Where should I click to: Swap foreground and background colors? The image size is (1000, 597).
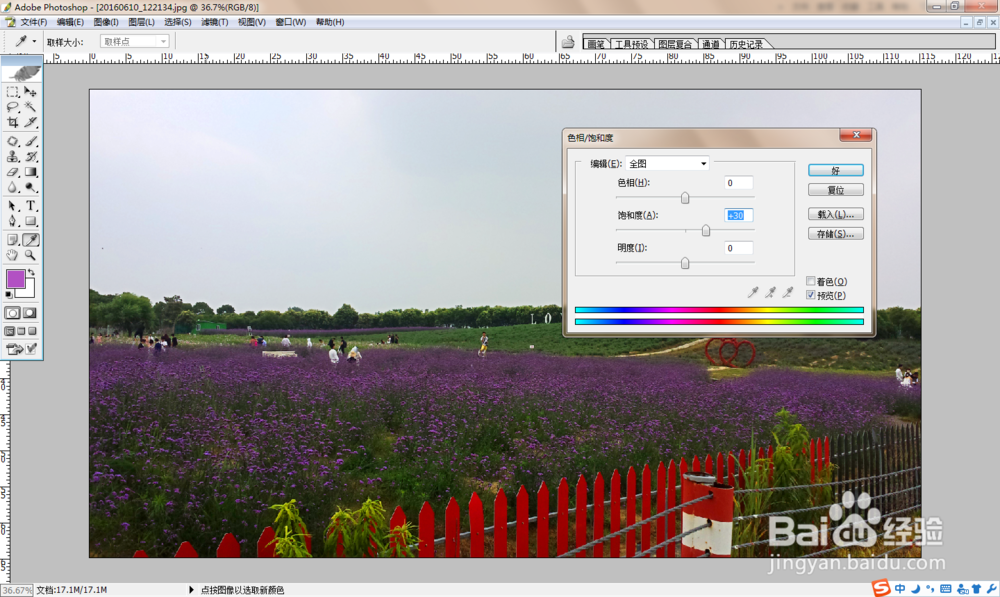pyautogui.click(x=31, y=272)
